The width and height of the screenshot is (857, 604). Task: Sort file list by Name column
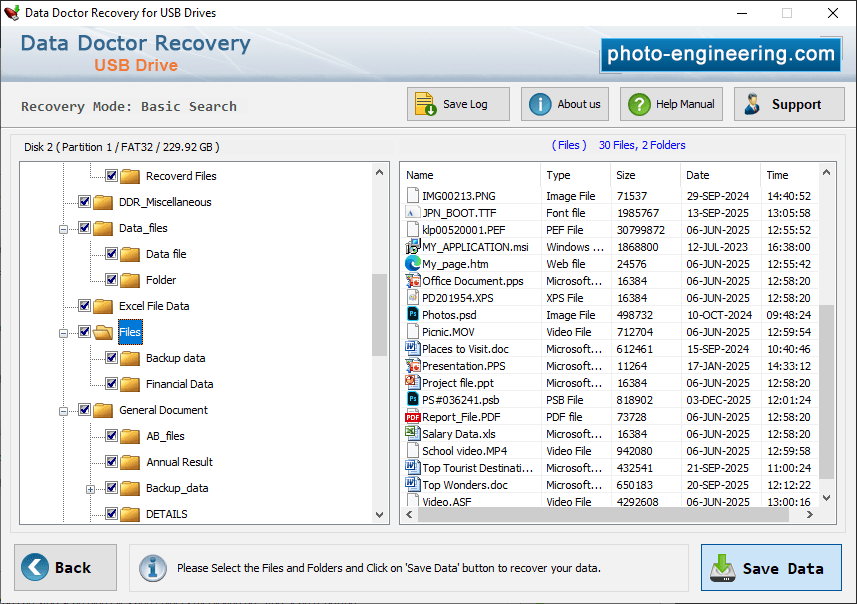coord(471,175)
